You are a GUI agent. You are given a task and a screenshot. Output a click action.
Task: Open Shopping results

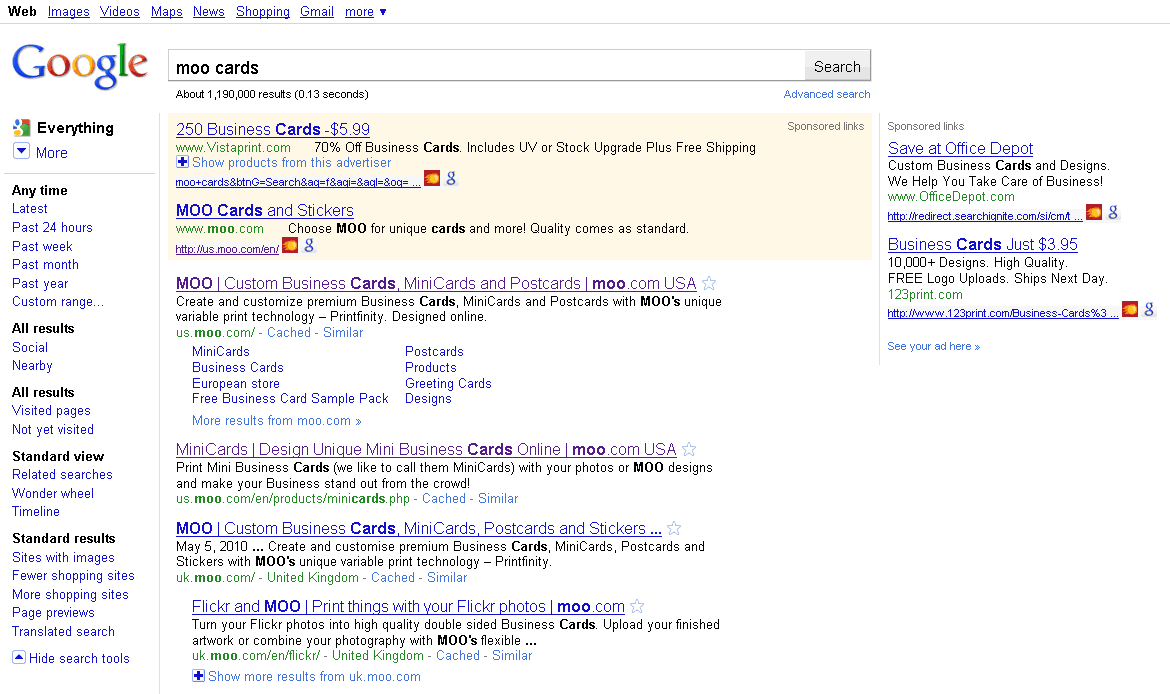tap(263, 12)
